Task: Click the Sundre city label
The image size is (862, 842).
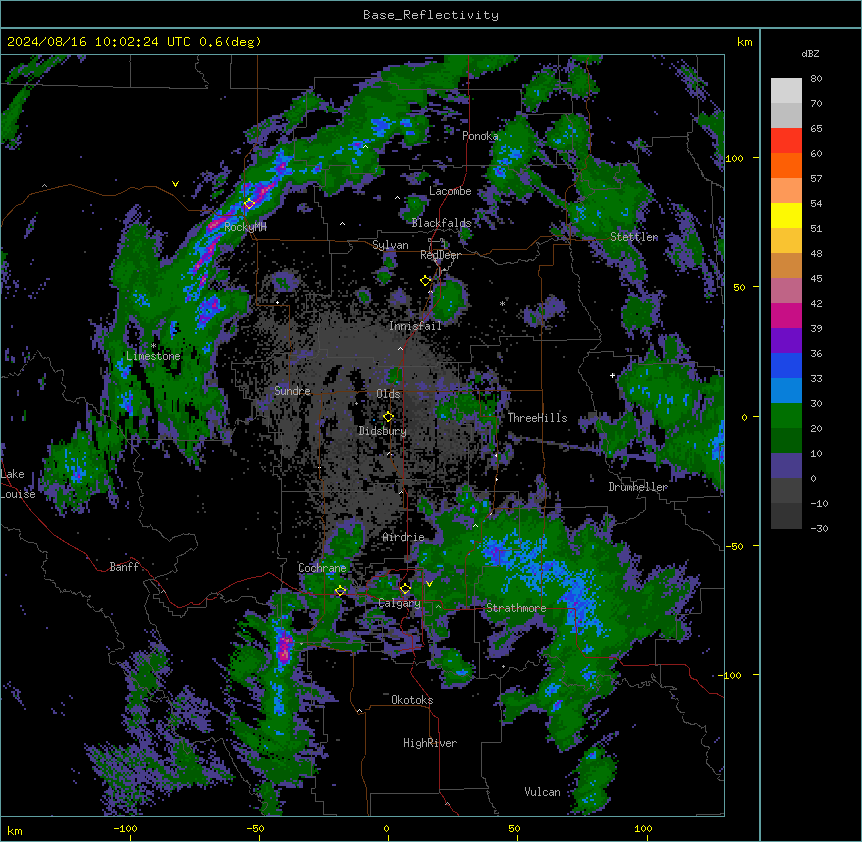Action: 292,391
